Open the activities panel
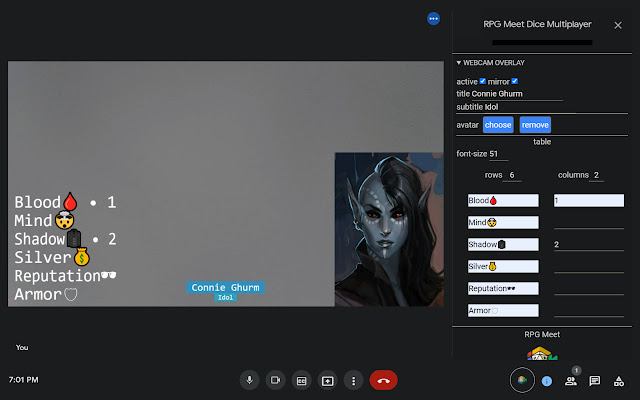Image resolution: width=640 pixels, height=400 pixels. pyautogui.click(x=619, y=381)
